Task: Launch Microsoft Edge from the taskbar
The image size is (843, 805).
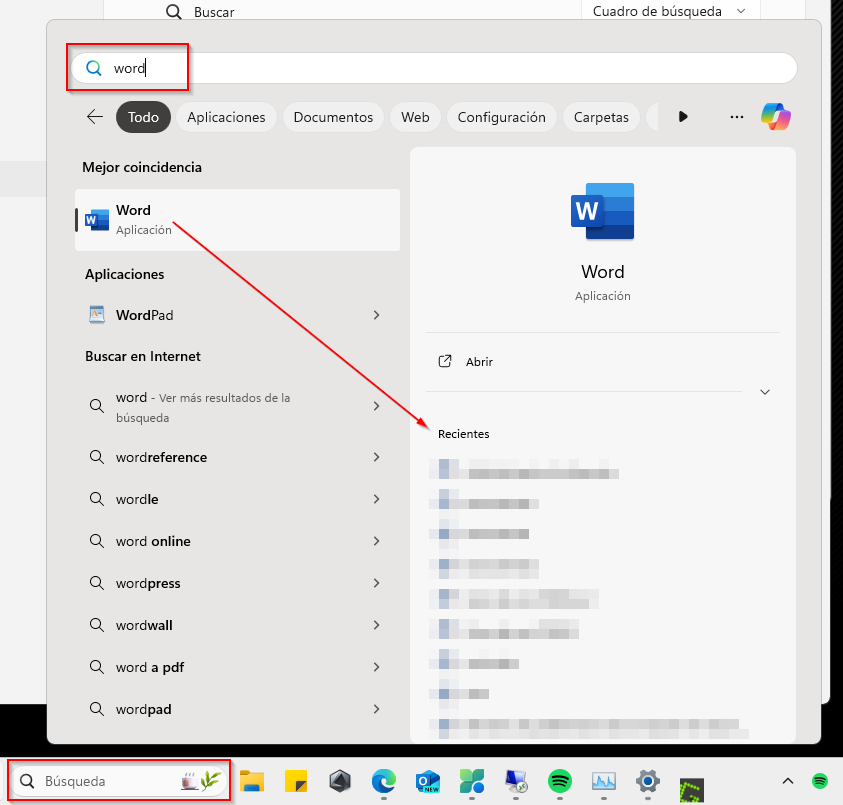Action: point(384,781)
